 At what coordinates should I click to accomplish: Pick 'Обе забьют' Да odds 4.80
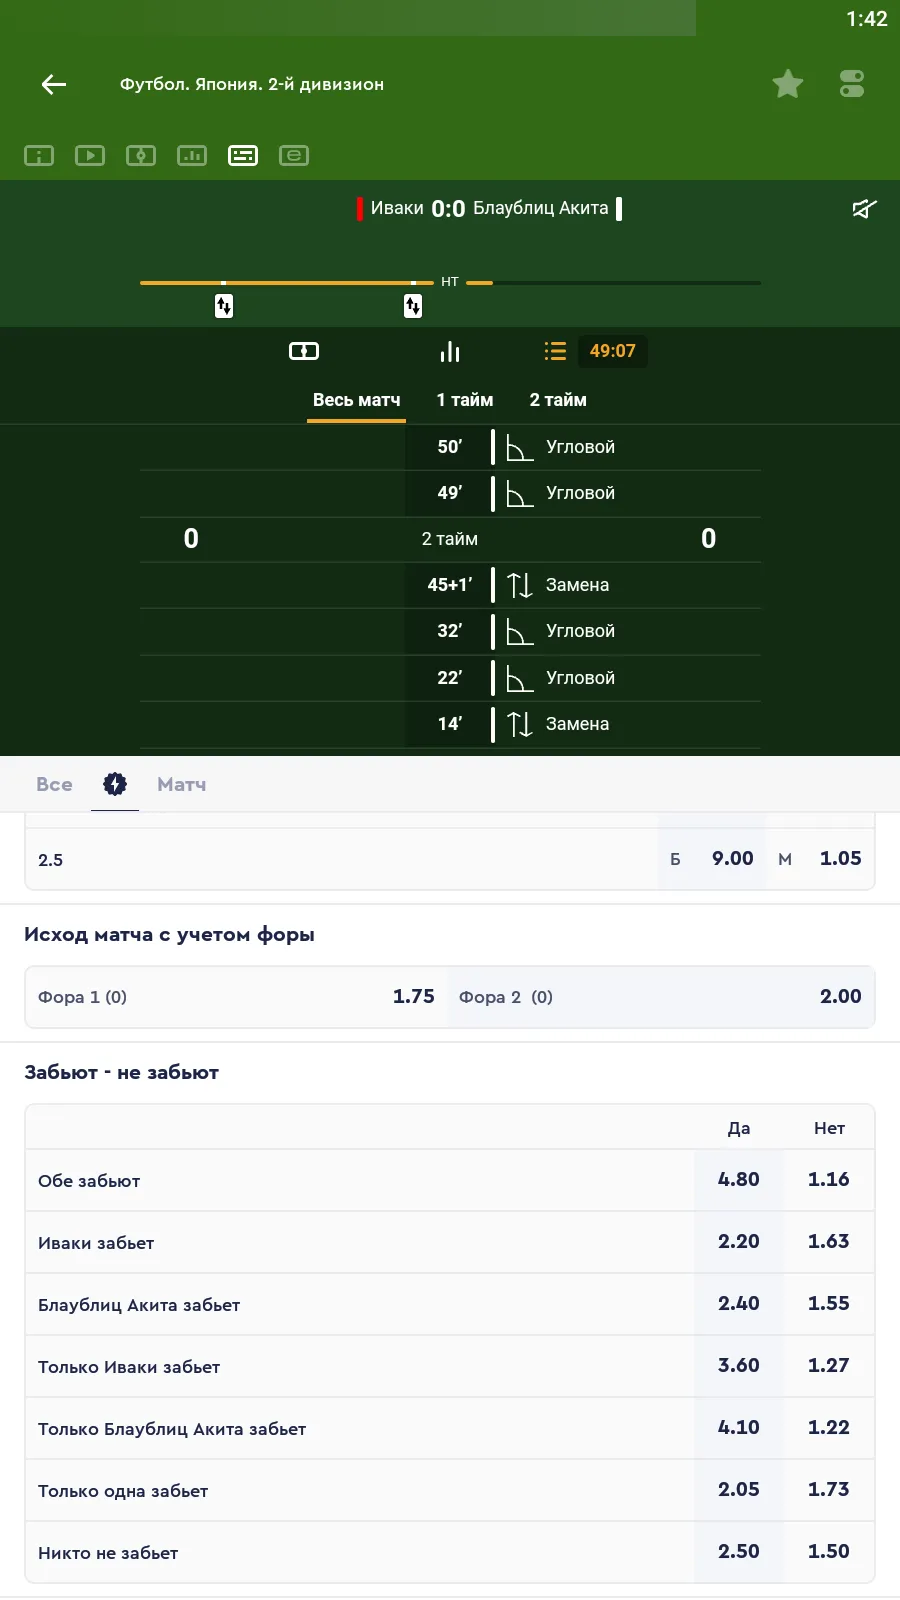(x=739, y=1180)
